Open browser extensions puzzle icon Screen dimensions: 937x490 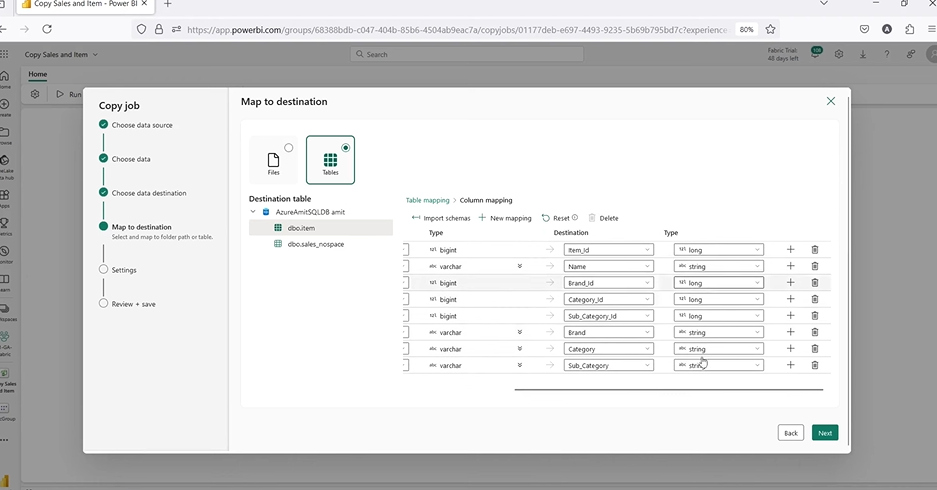910,29
